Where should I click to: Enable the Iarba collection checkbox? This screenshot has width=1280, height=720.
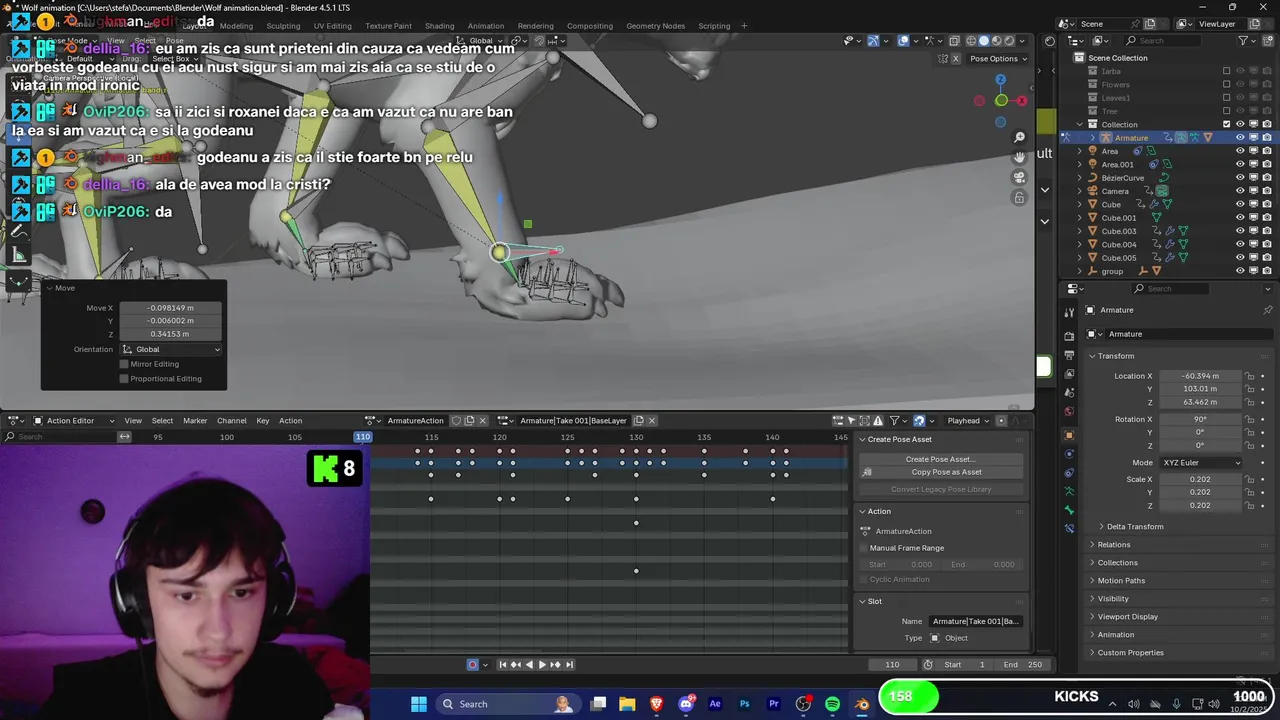point(1227,71)
